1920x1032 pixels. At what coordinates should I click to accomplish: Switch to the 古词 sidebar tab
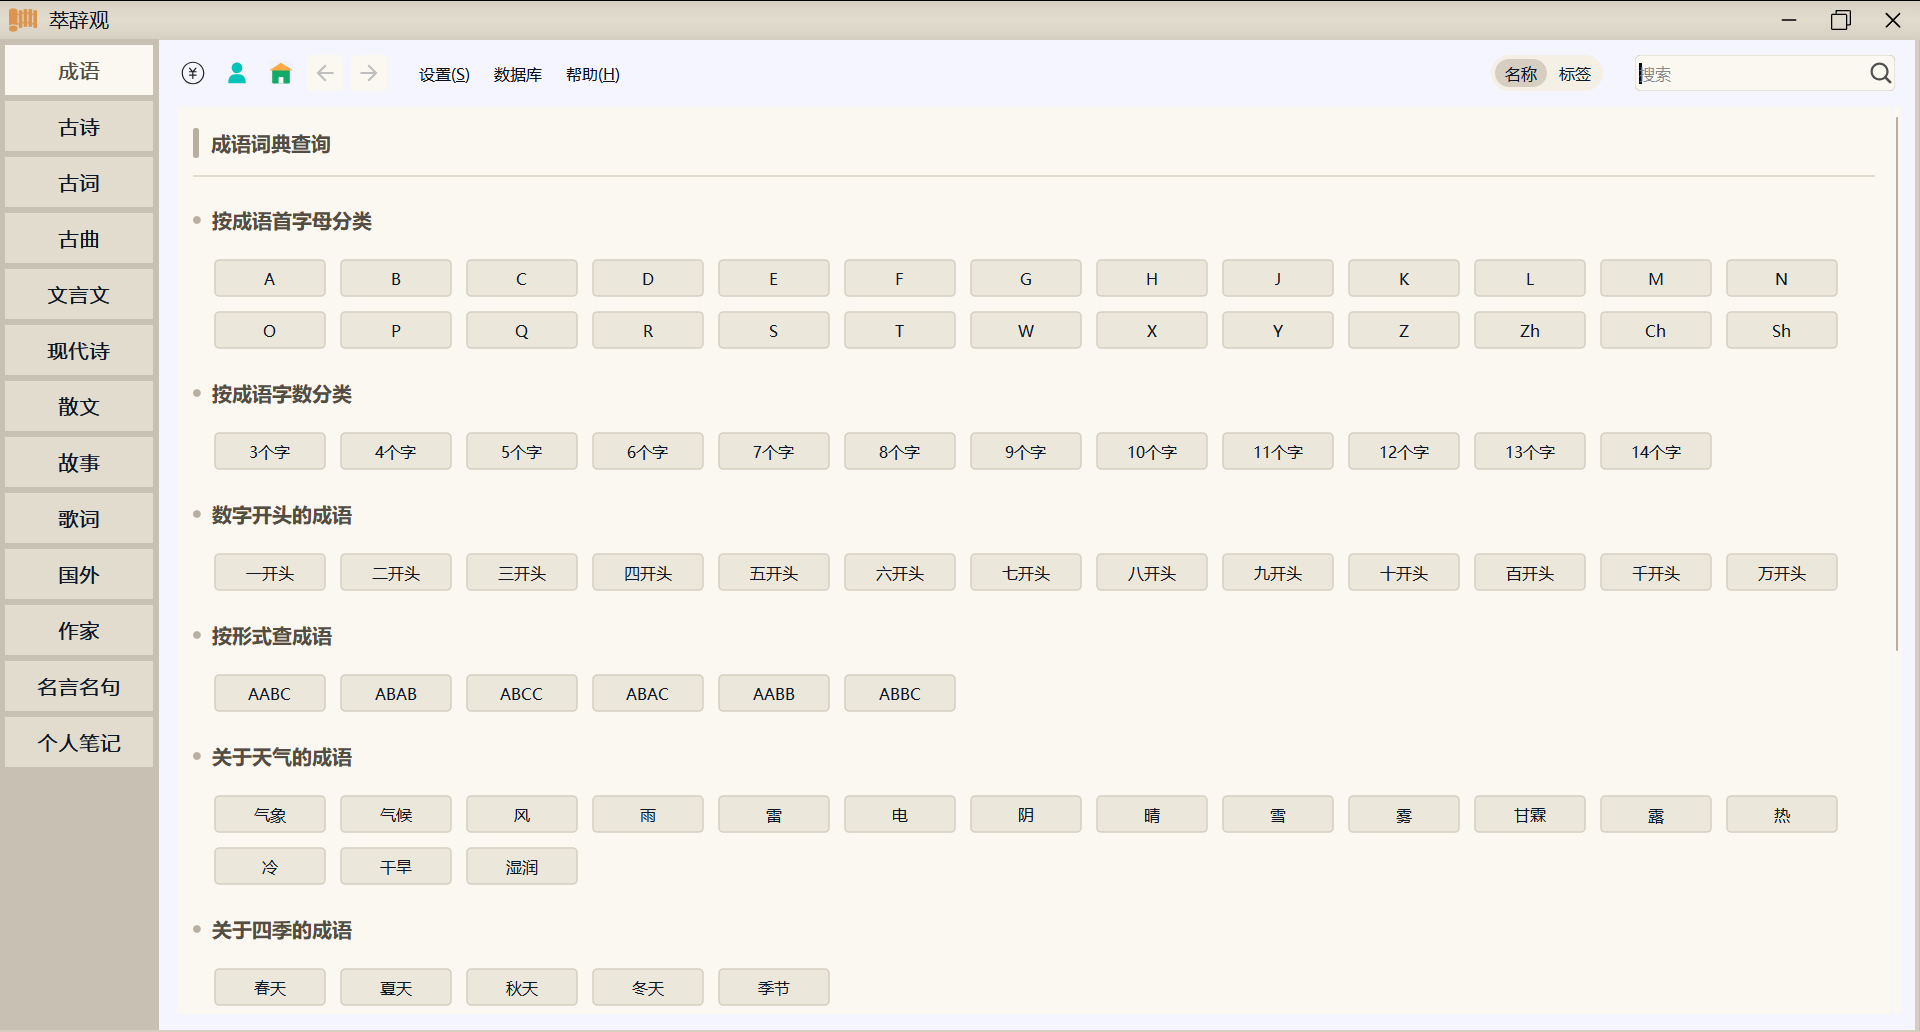coord(79,183)
